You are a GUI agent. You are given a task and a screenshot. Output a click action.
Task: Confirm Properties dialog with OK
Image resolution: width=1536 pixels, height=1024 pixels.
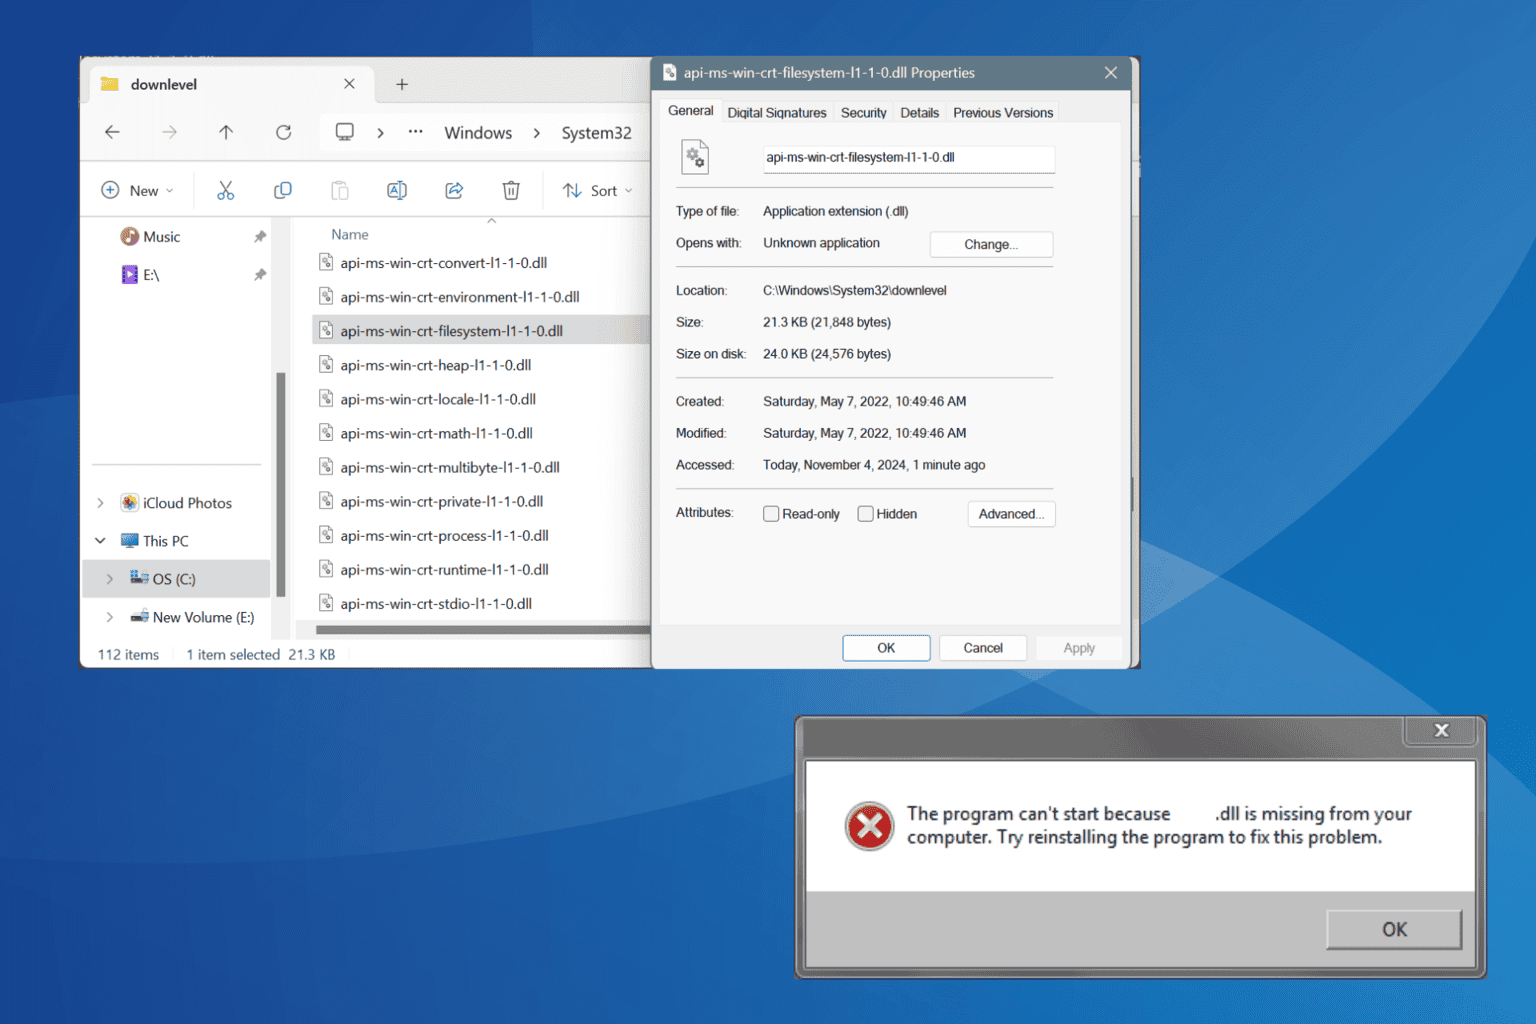(886, 648)
